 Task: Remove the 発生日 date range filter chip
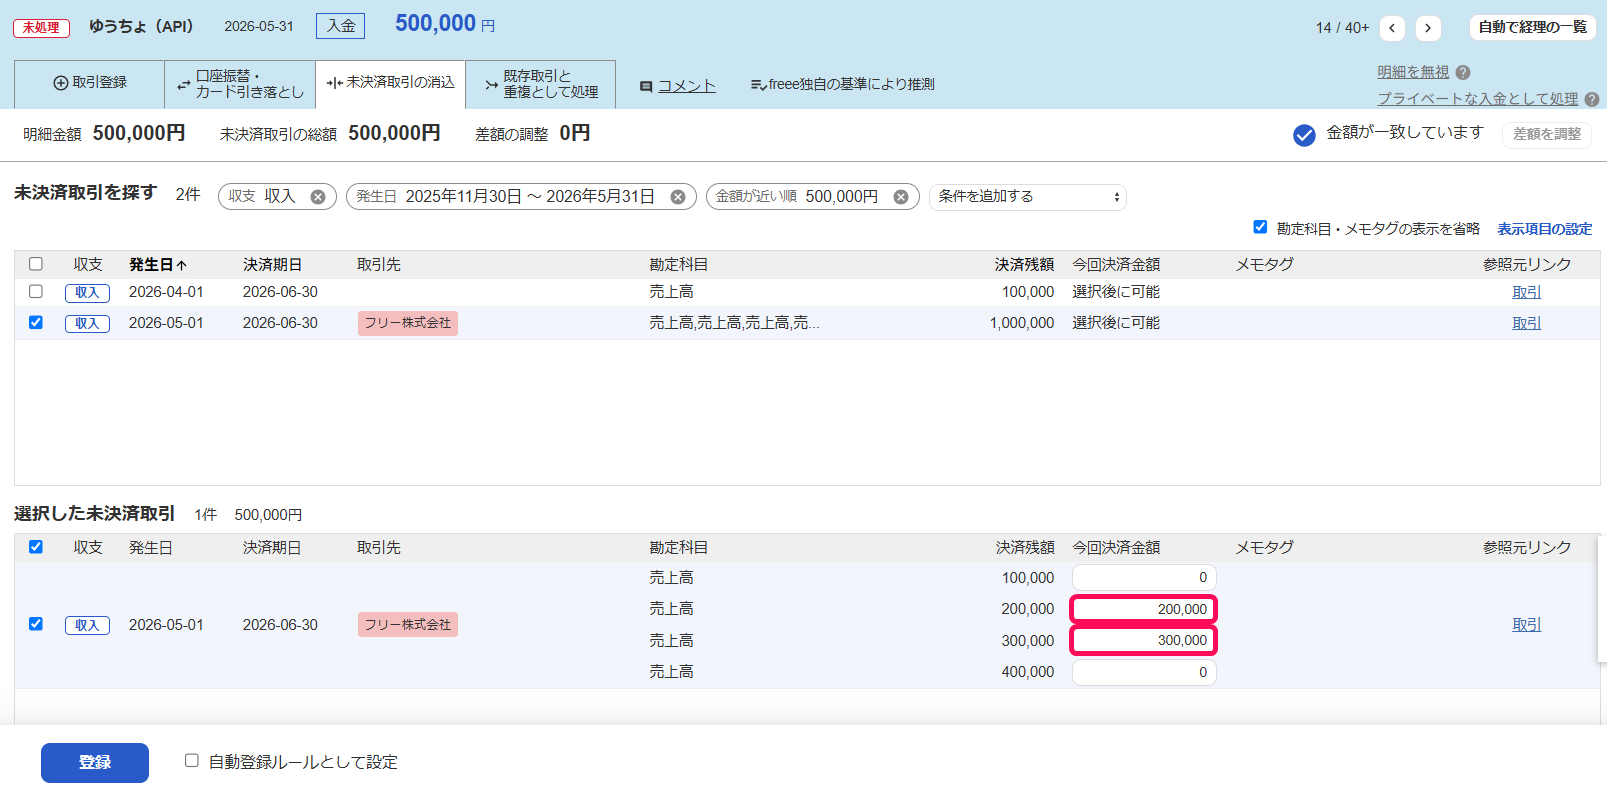tap(678, 197)
